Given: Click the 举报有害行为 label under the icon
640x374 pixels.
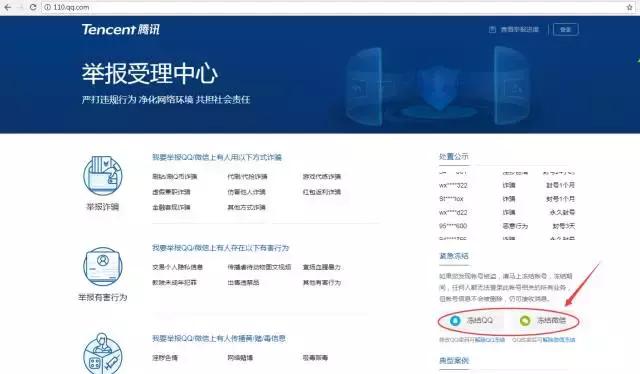Looking at the screenshot, I should coord(102,297).
